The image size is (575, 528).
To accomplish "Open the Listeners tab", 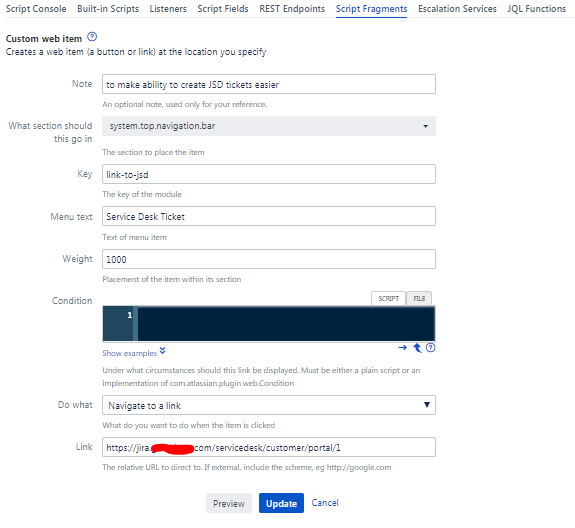I will pos(168,9).
